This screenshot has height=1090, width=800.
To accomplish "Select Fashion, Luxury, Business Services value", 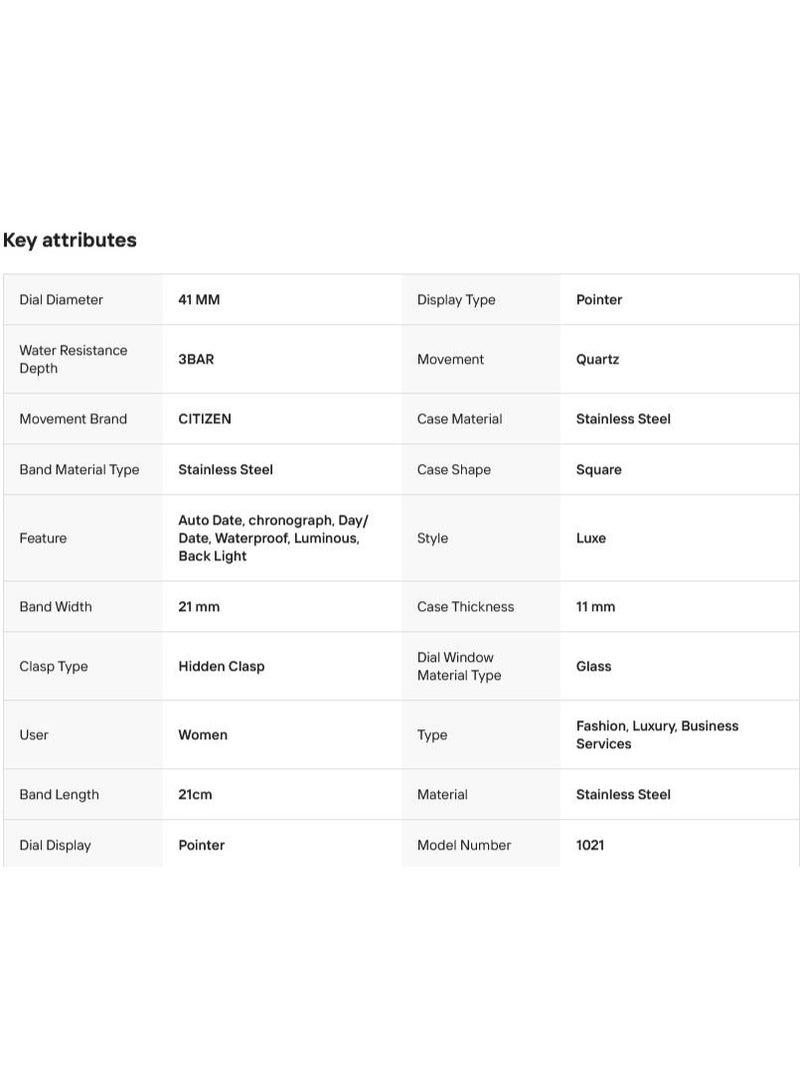I will (657, 735).
